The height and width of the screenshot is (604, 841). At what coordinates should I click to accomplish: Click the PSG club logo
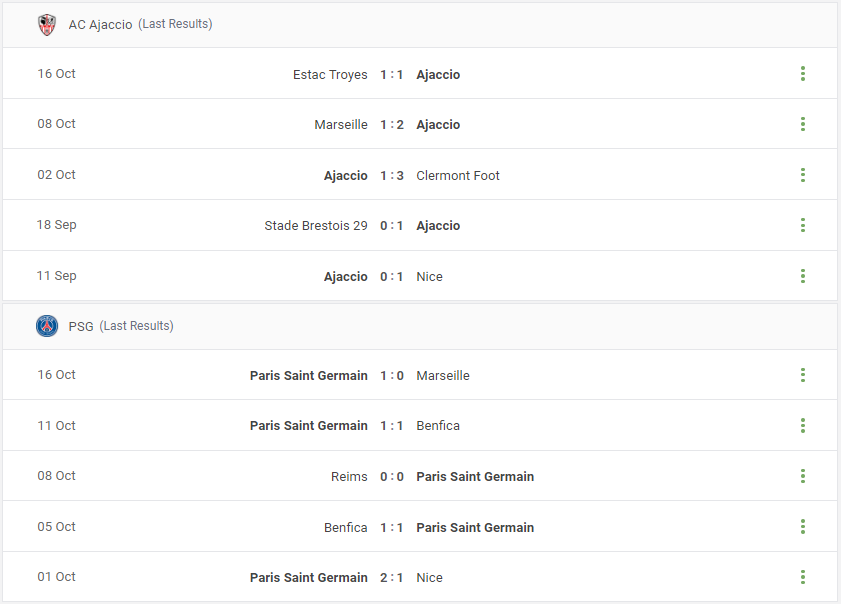(x=47, y=326)
